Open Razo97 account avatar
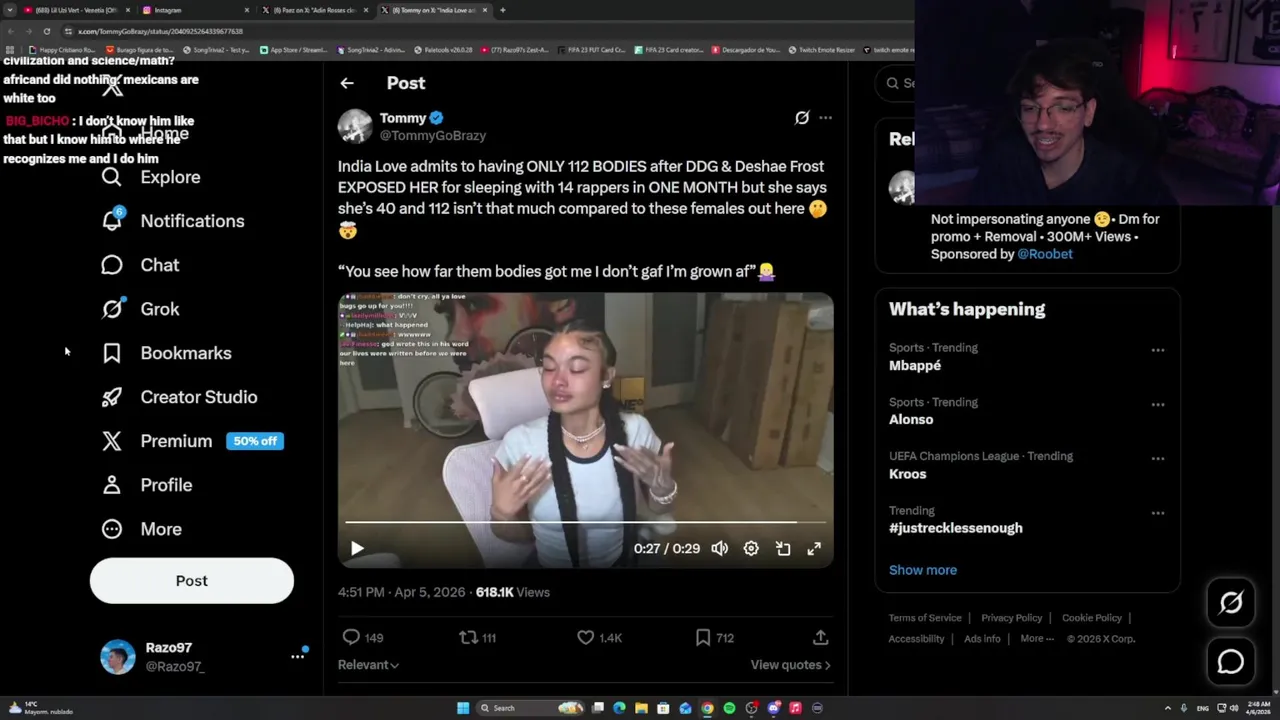 pyautogui.click(x=117, y=657)
